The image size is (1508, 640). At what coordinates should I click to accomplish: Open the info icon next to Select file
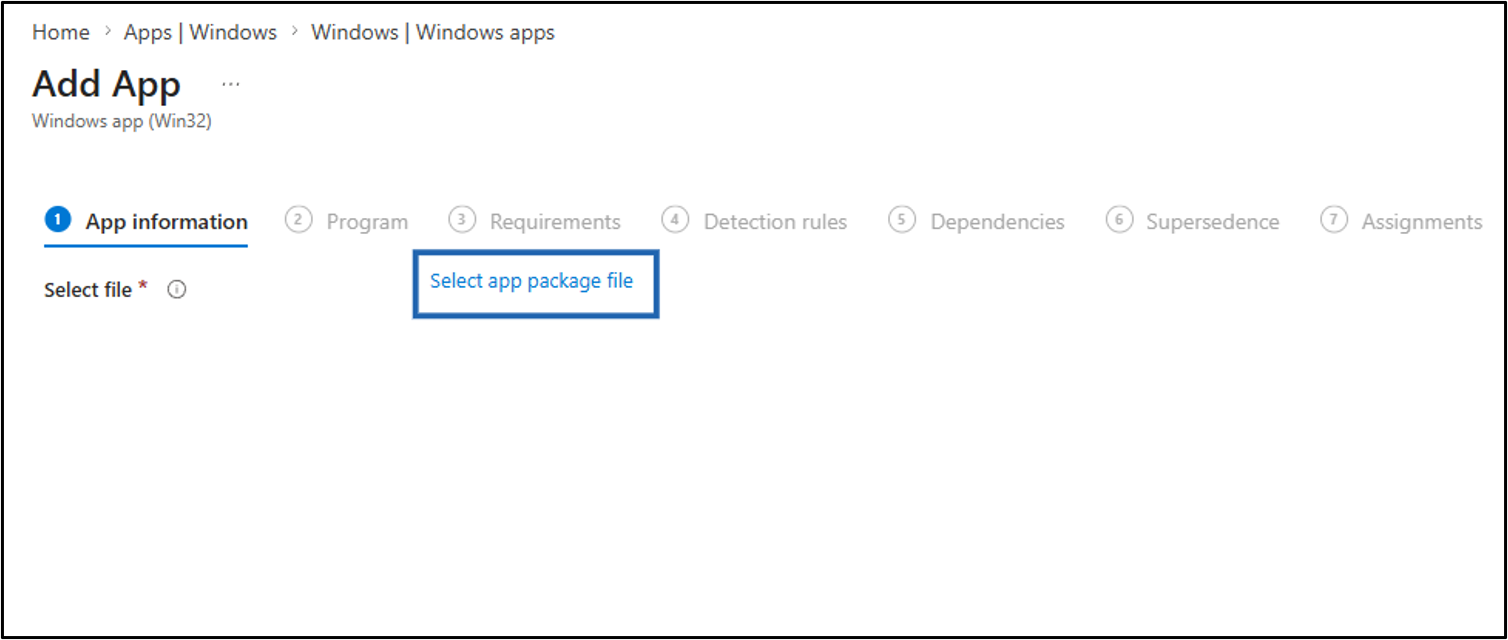(177, 290)
